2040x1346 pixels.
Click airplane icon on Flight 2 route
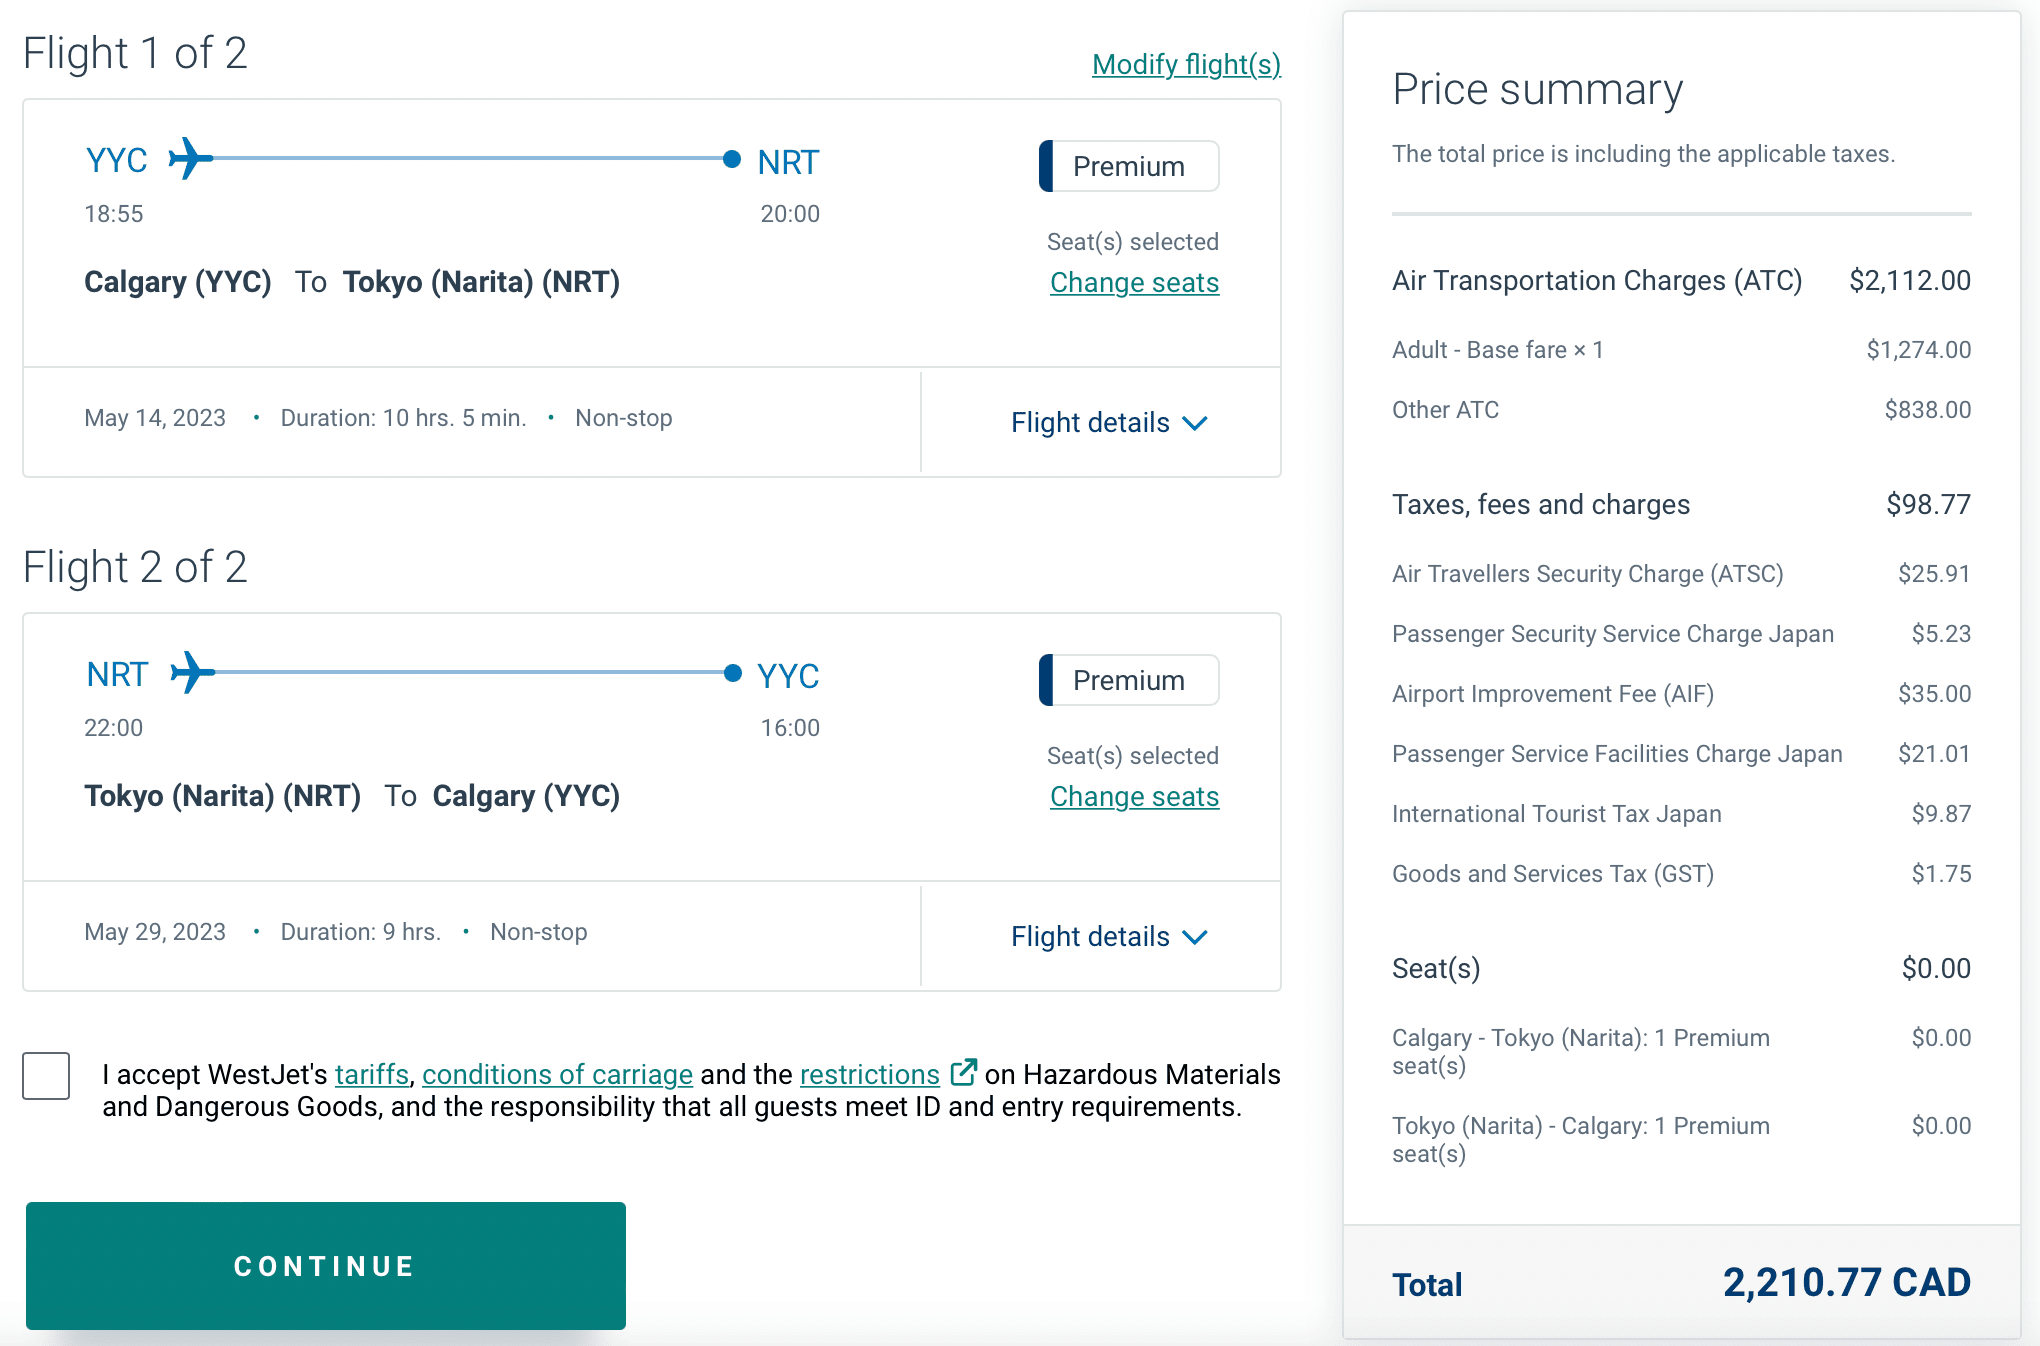(191, 673)
